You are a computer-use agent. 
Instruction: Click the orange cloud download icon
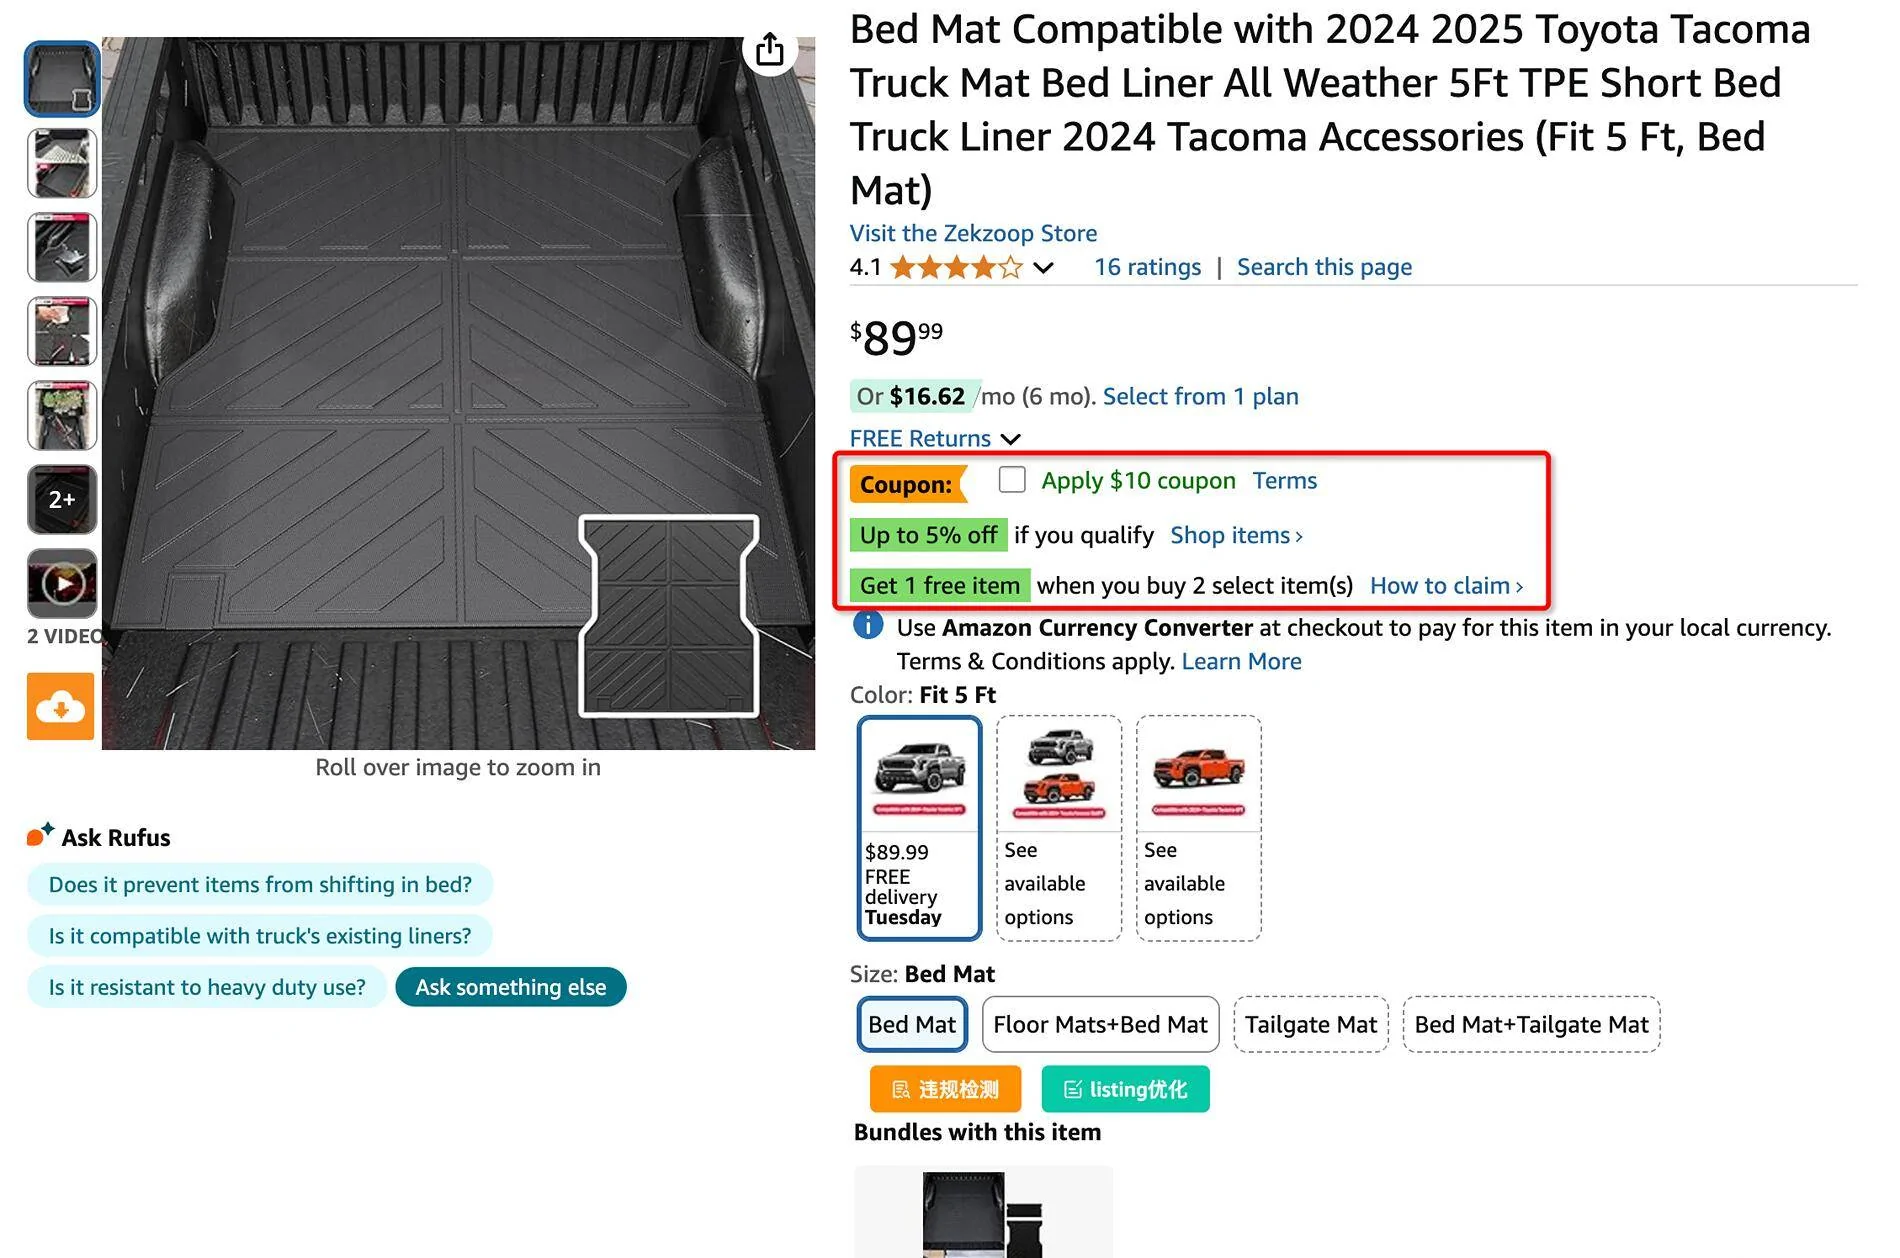[x=61, y=707]
